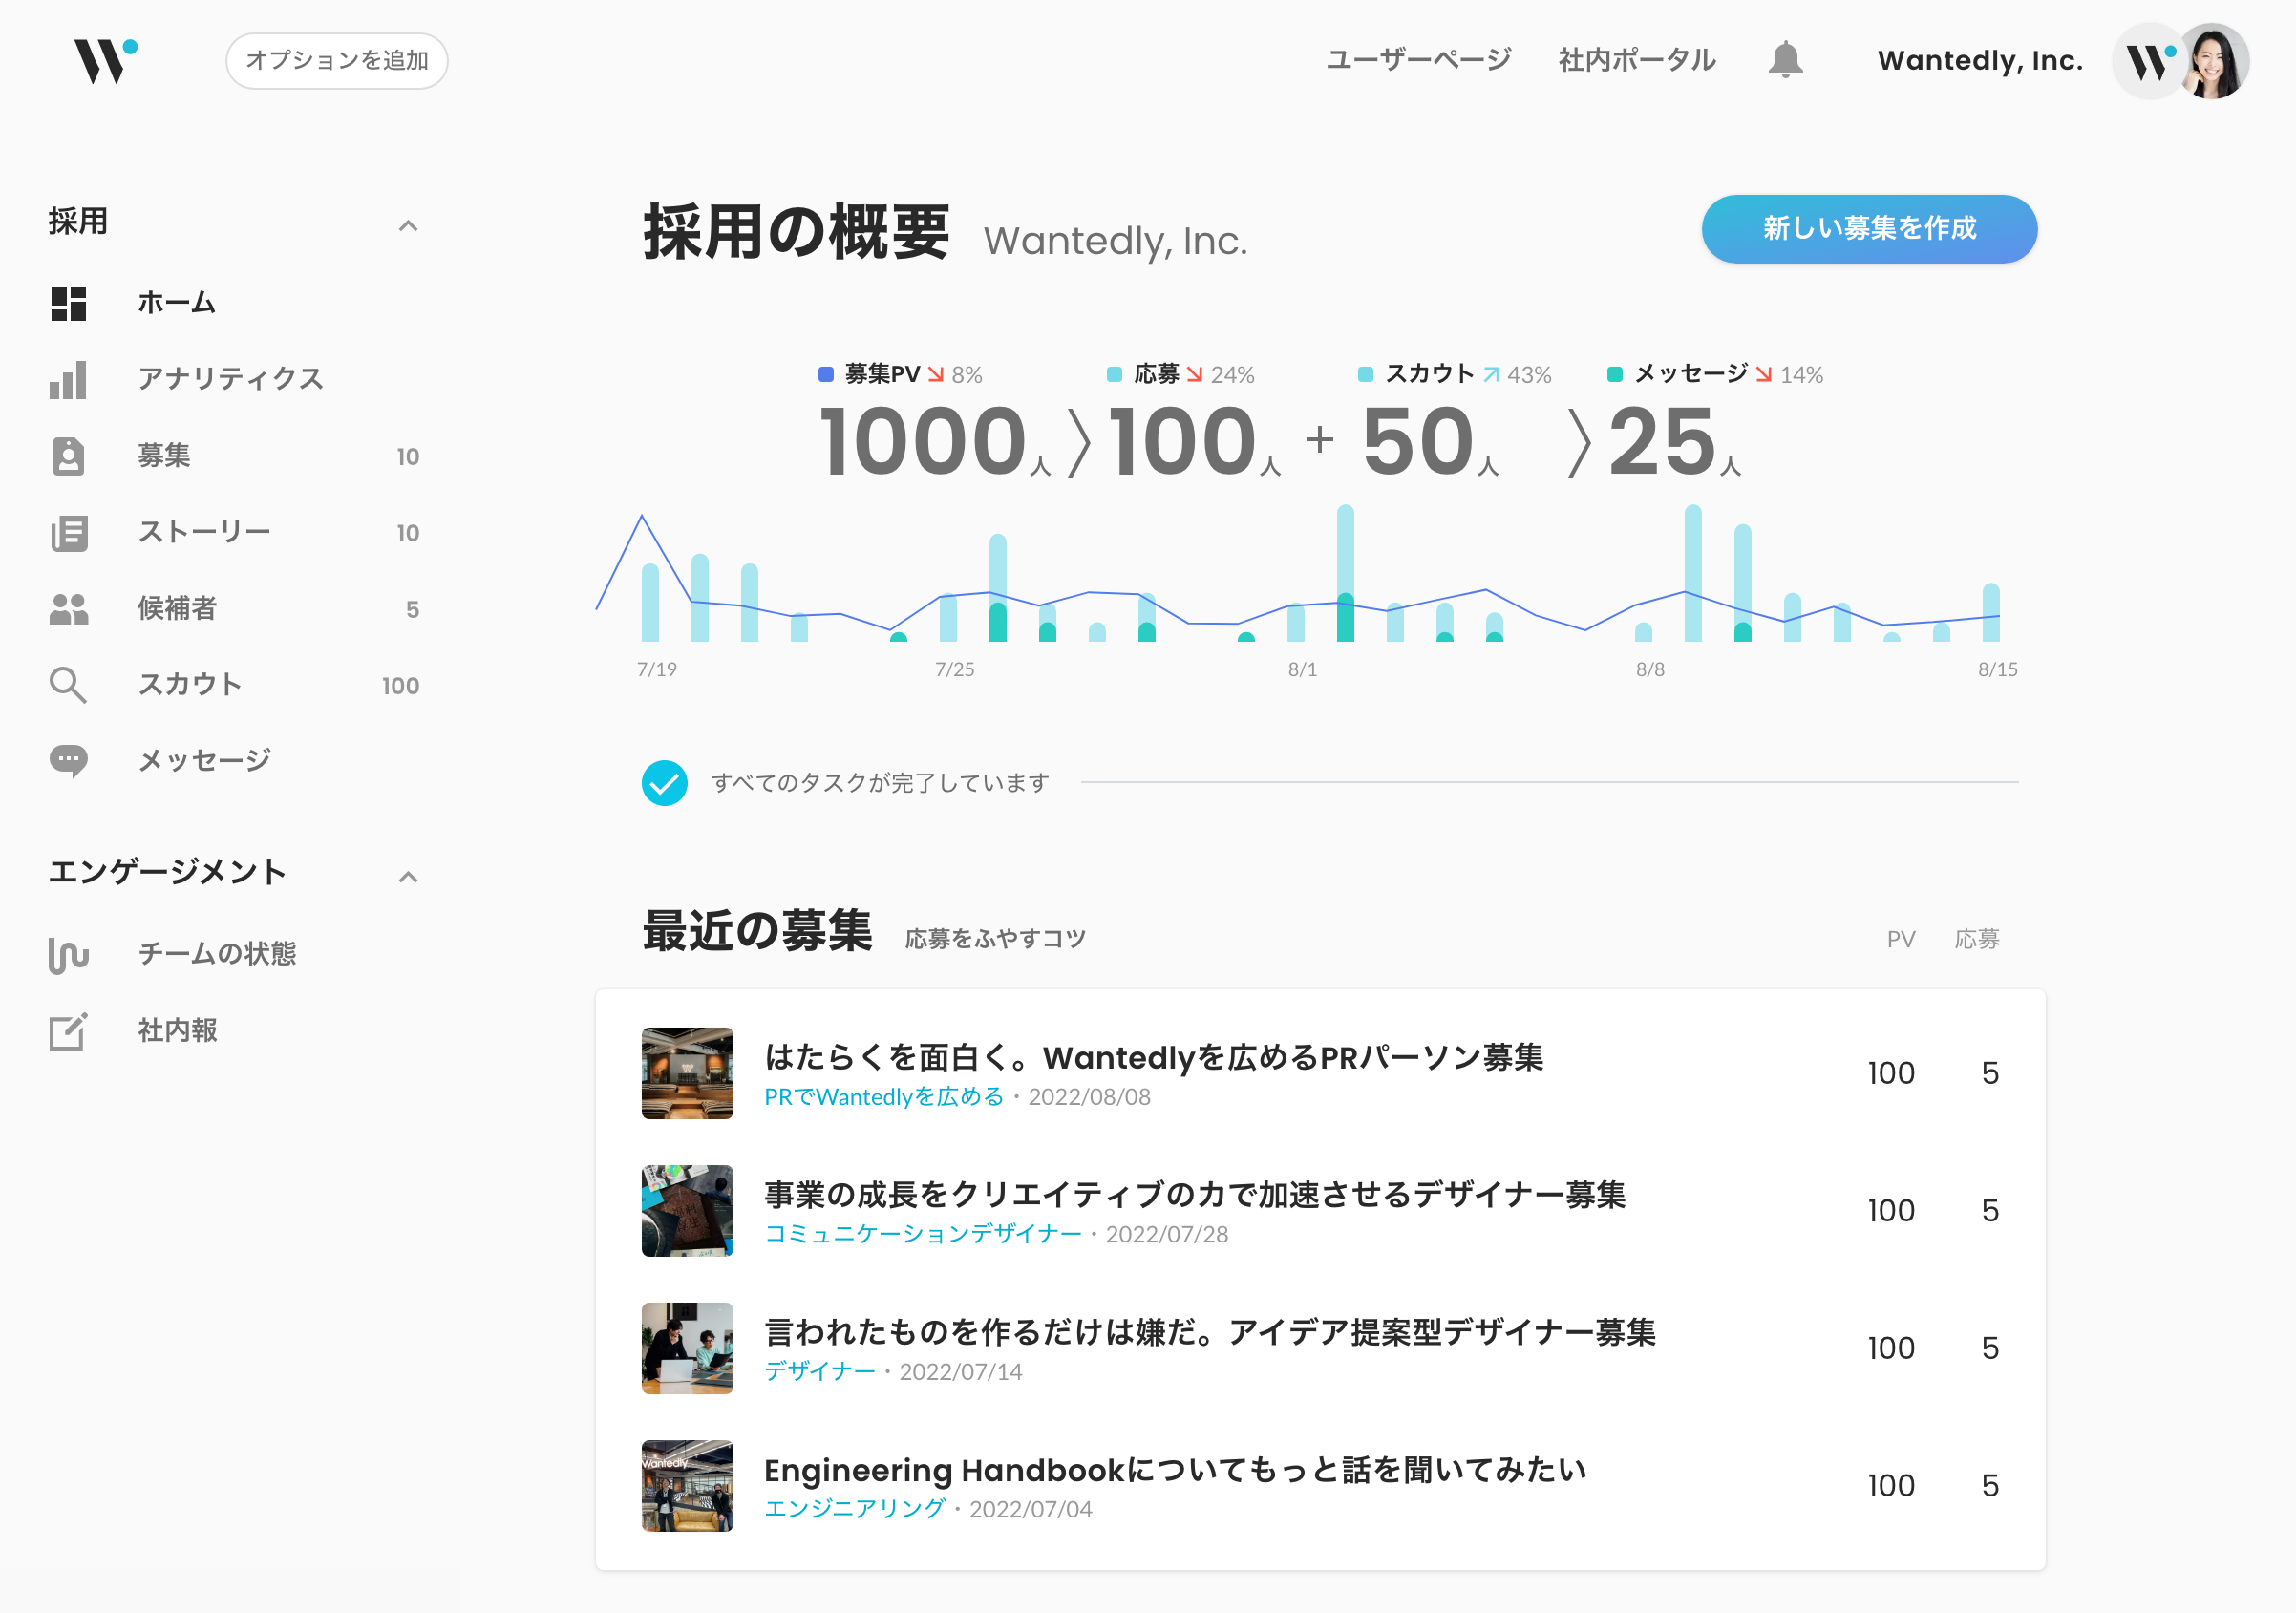Click the メッセージ speech bubble icon
The image size is (2296, 1613).
pyautogui.click(x=69, y=761)
